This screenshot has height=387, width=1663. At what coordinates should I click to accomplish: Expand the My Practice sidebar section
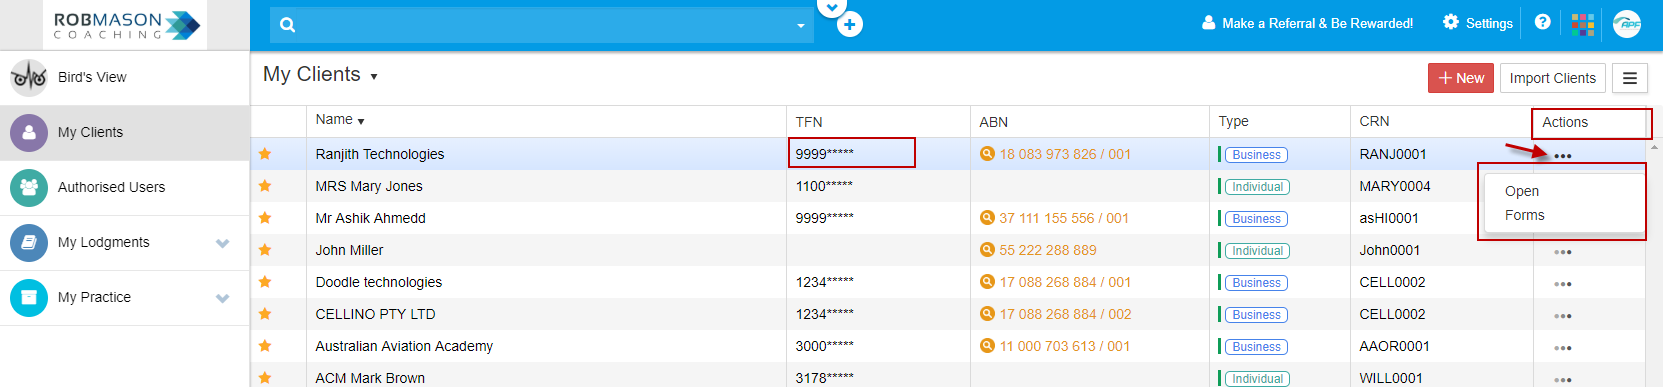coord(222,298)
